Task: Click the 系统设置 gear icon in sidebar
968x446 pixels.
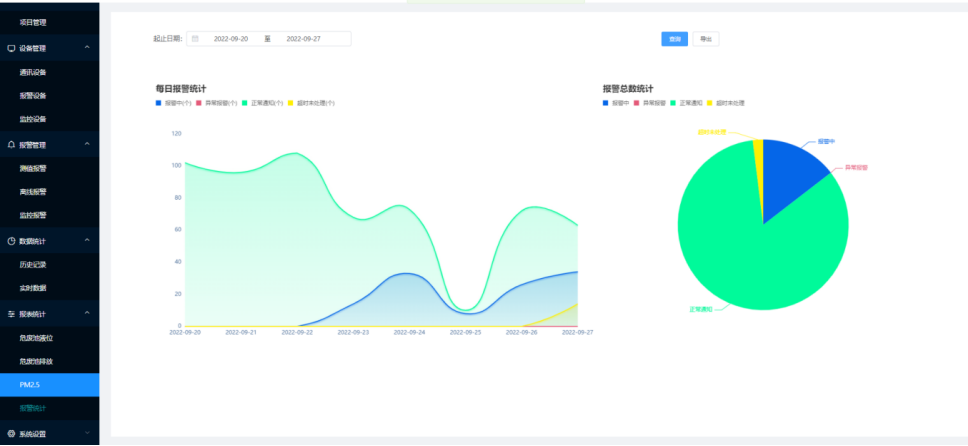Action: click(11, 434)
